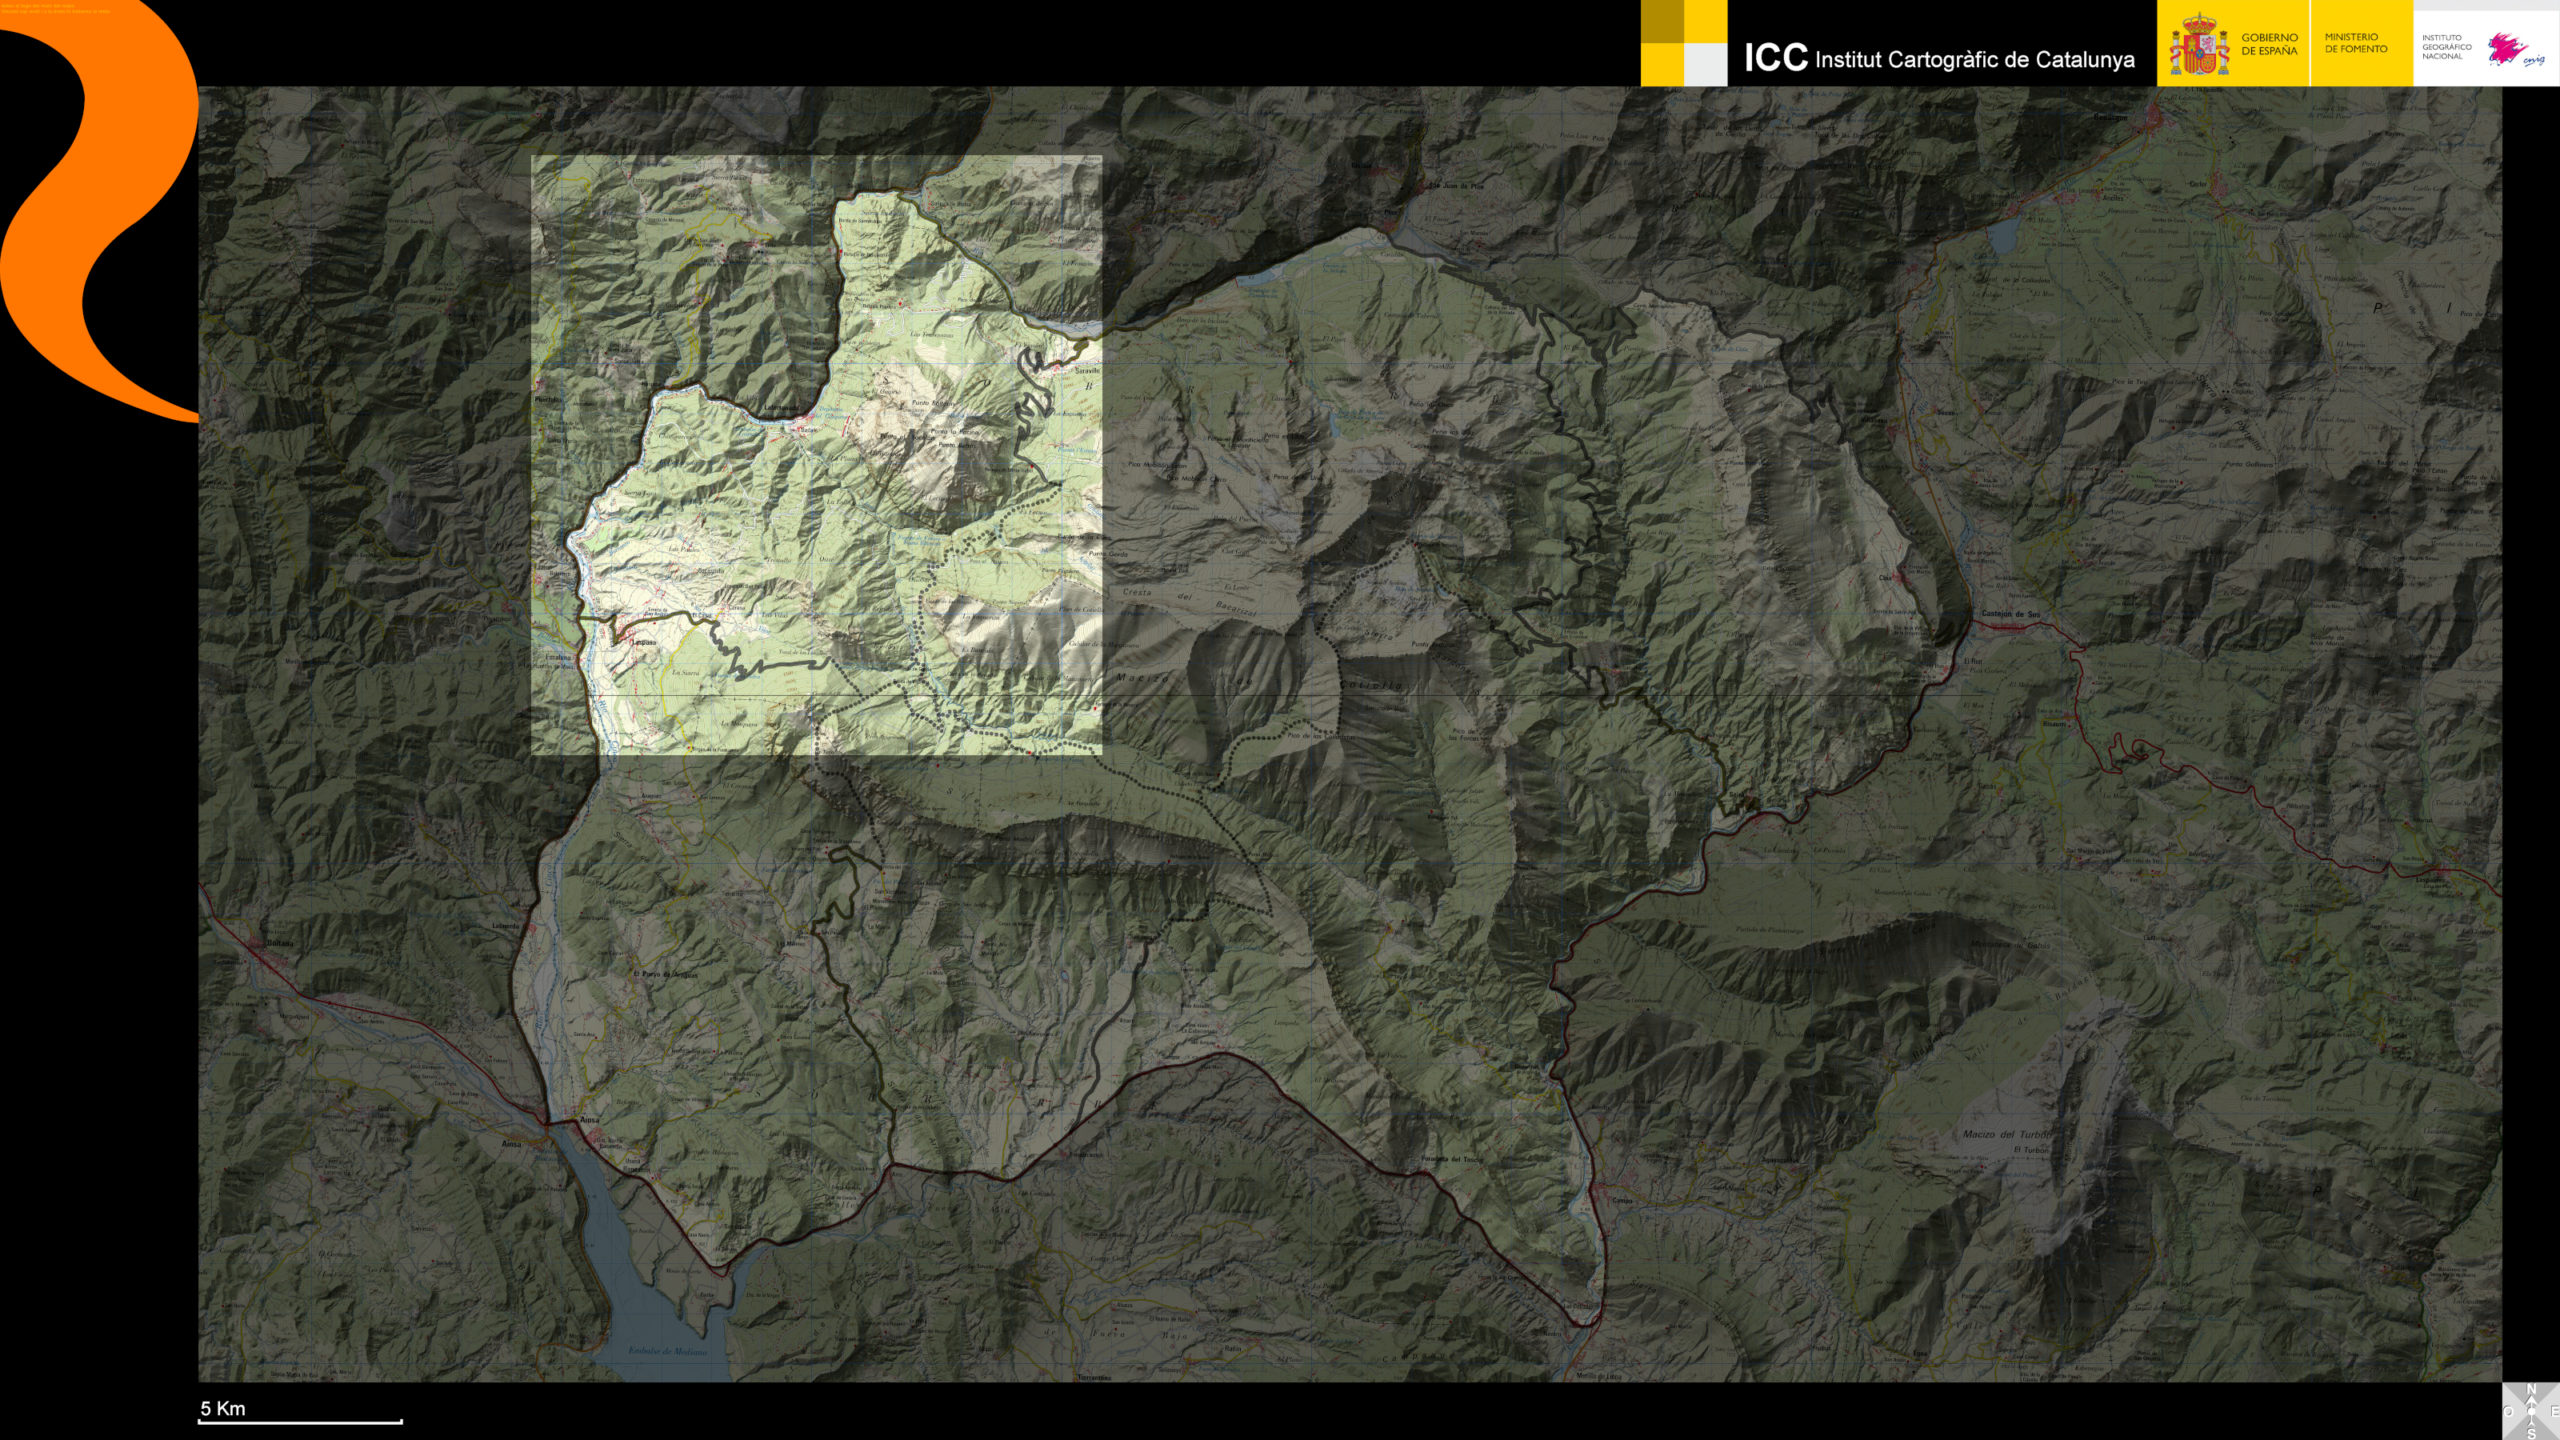
Task: Click the 5 Km scale bar
Action: [x=300, y=1419]
